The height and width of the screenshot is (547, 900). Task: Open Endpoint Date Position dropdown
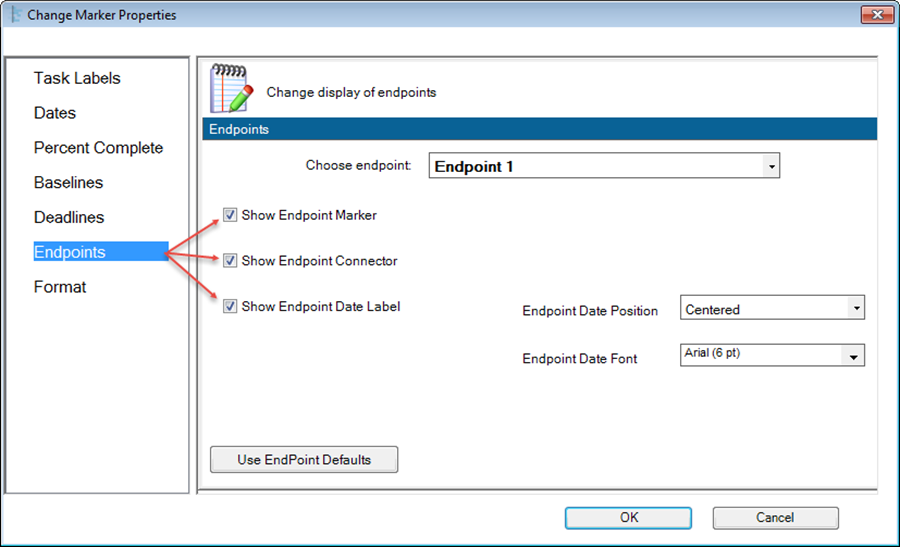[772, 308]
